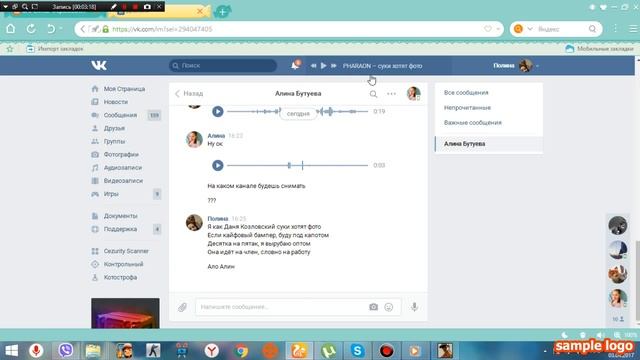Screen dimensions: 640x360
Task: Click the browser address bar URL
Action: pos(162,29)
